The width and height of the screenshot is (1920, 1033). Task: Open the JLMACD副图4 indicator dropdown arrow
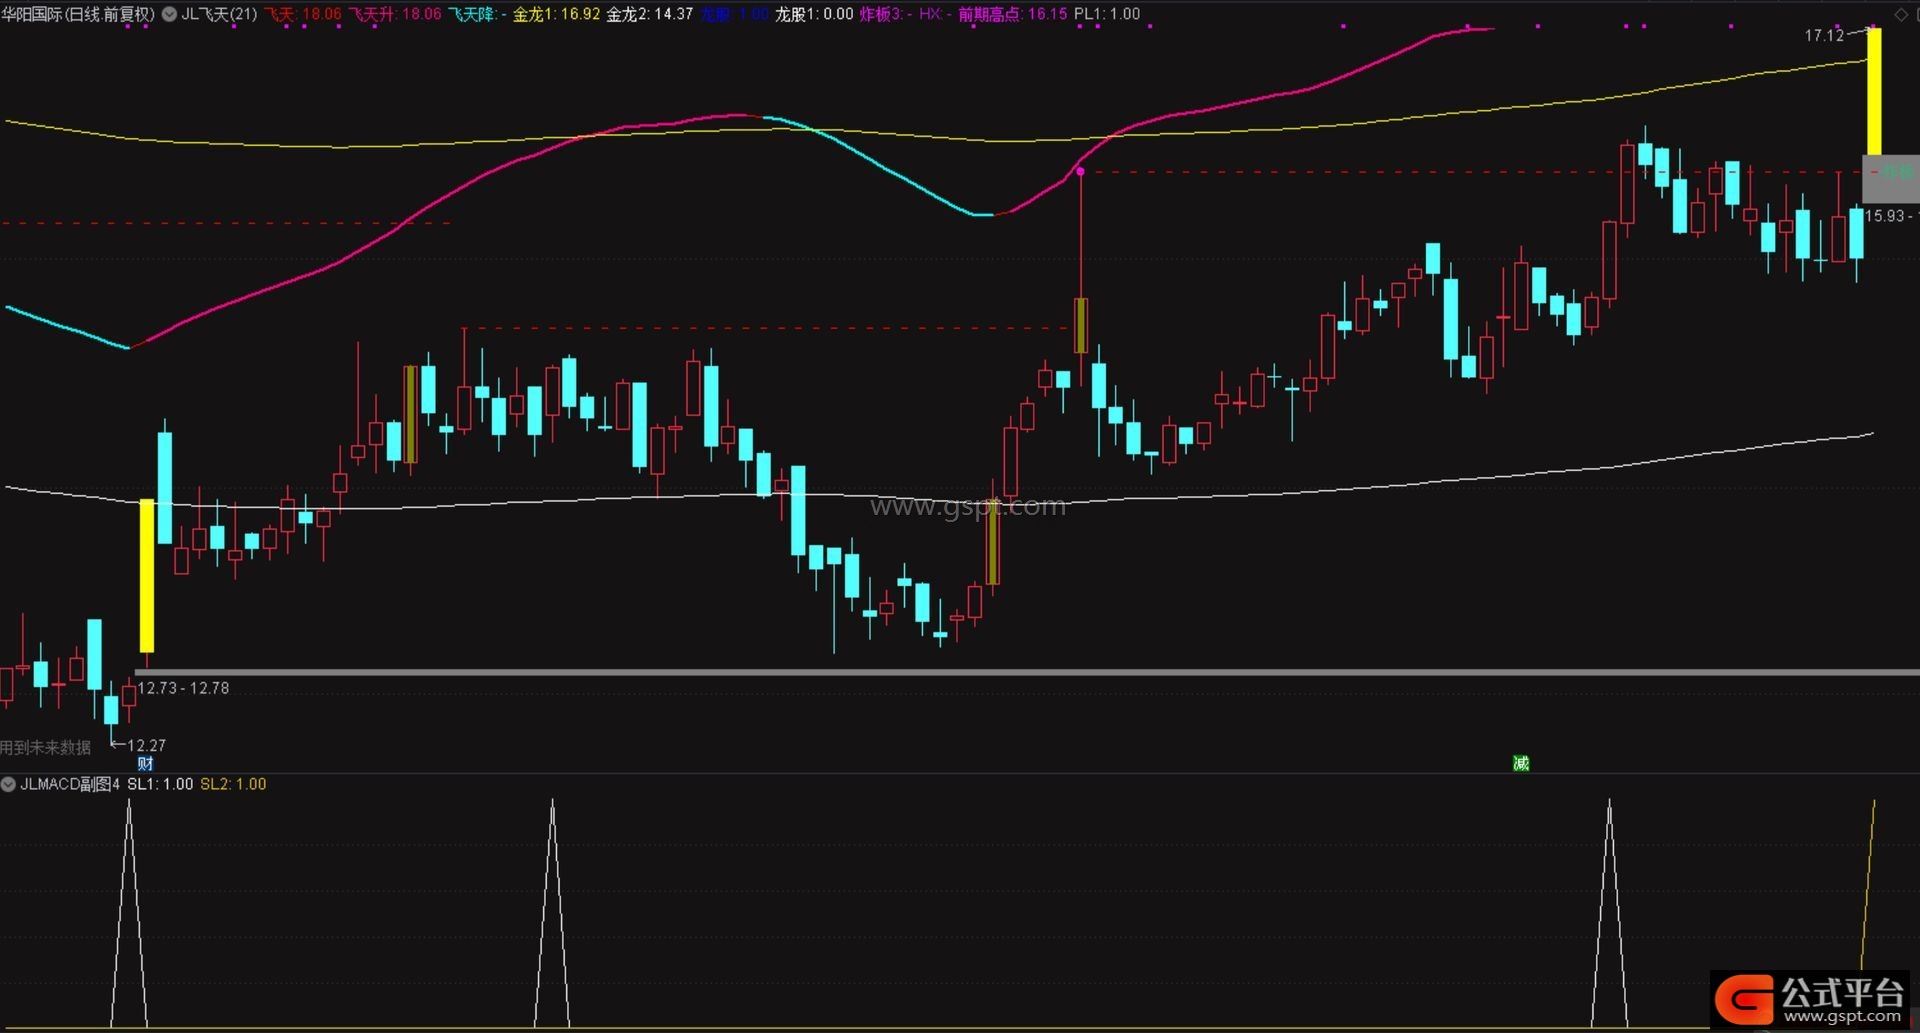tap(9, 784)
